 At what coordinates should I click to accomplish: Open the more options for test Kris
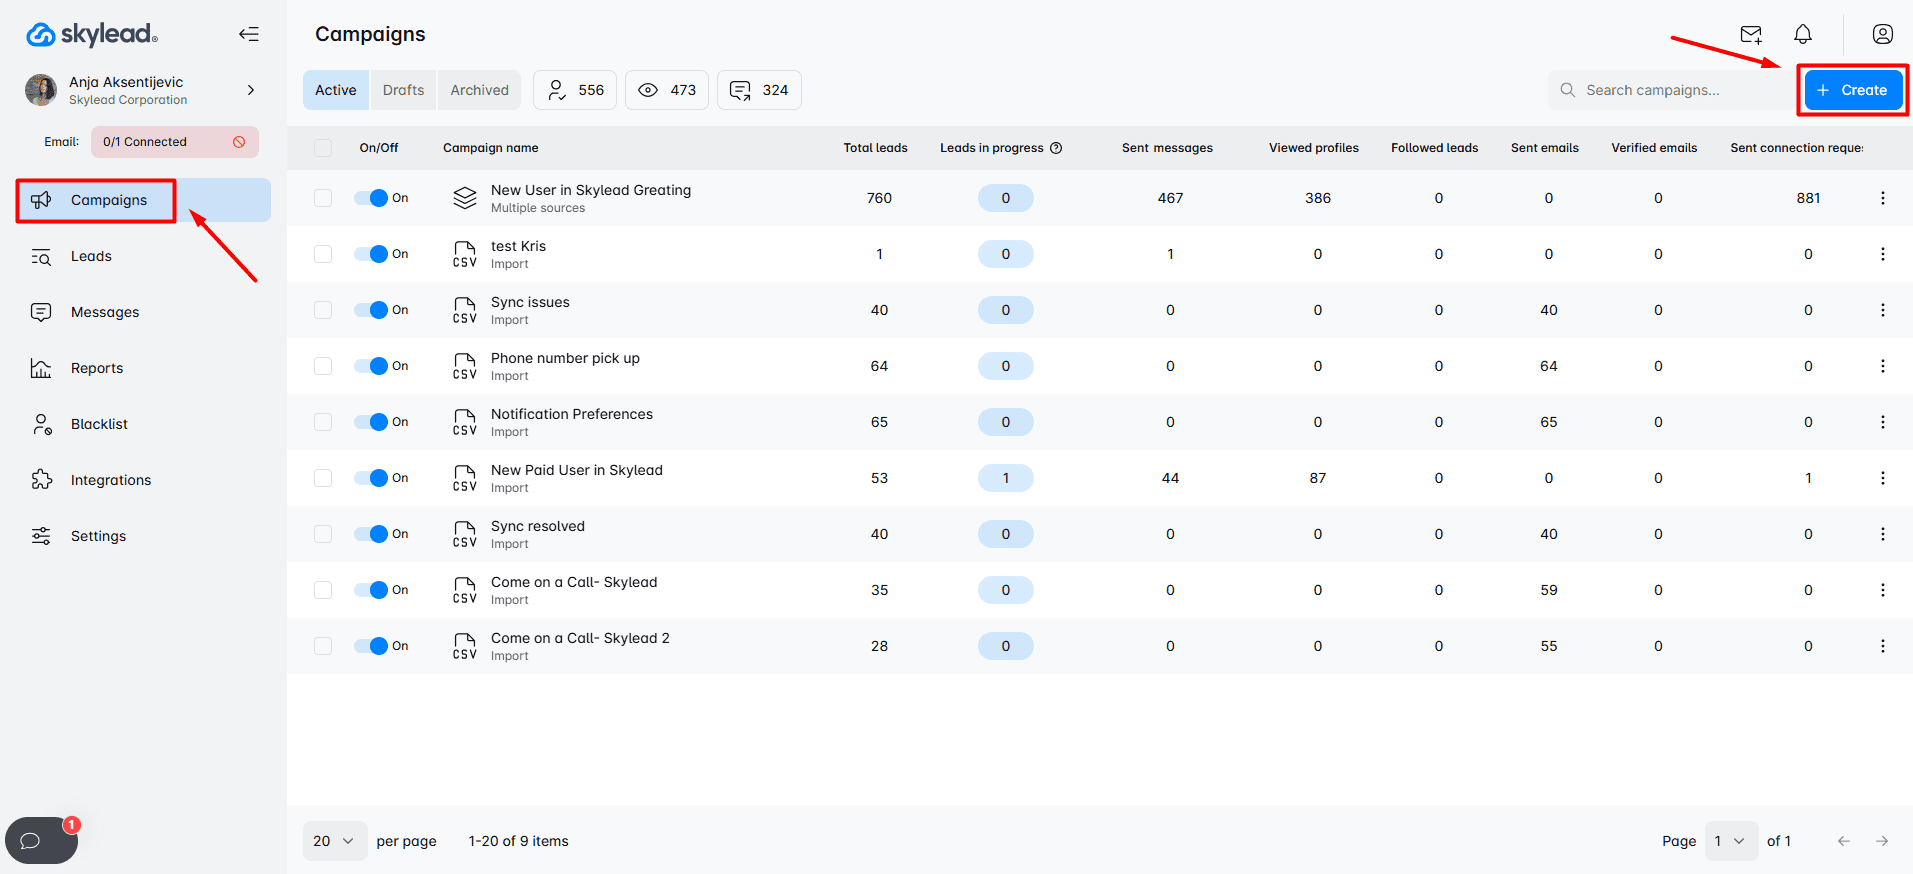coord(1883,254)
